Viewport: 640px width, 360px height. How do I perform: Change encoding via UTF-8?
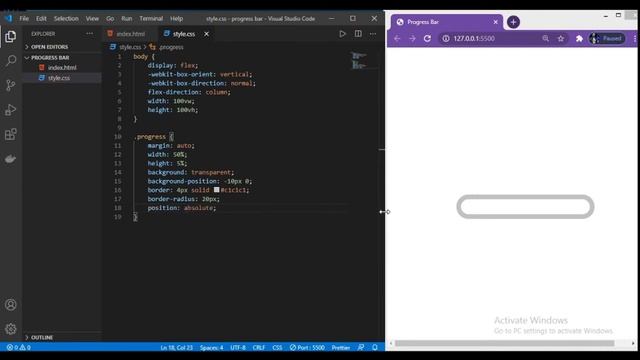pos(238,347)
